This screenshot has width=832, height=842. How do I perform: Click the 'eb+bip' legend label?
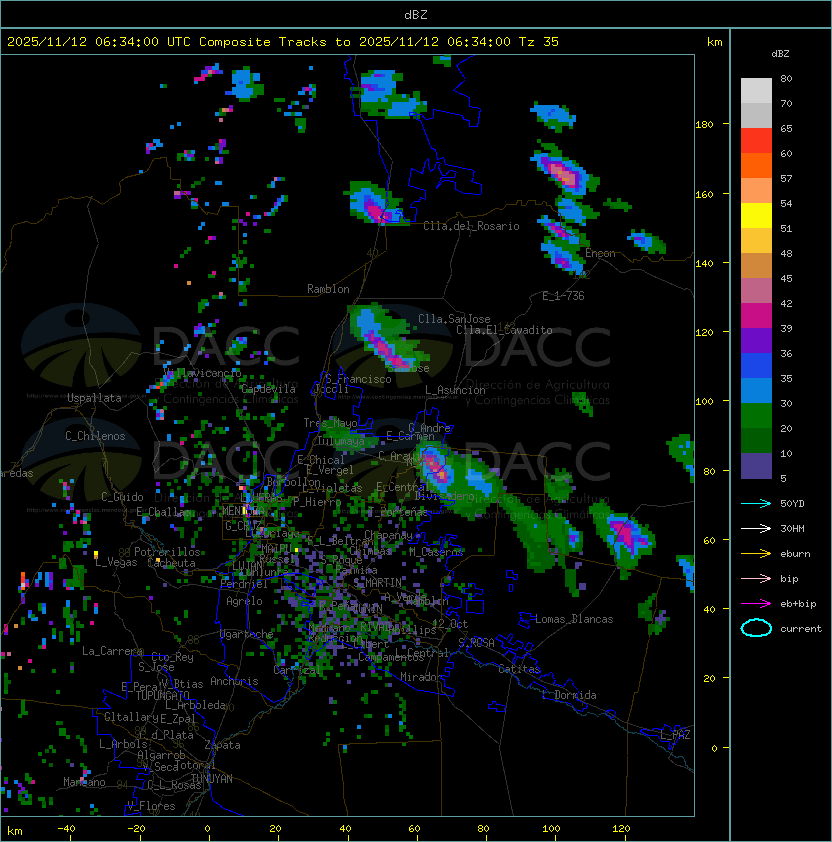[798, 604]
